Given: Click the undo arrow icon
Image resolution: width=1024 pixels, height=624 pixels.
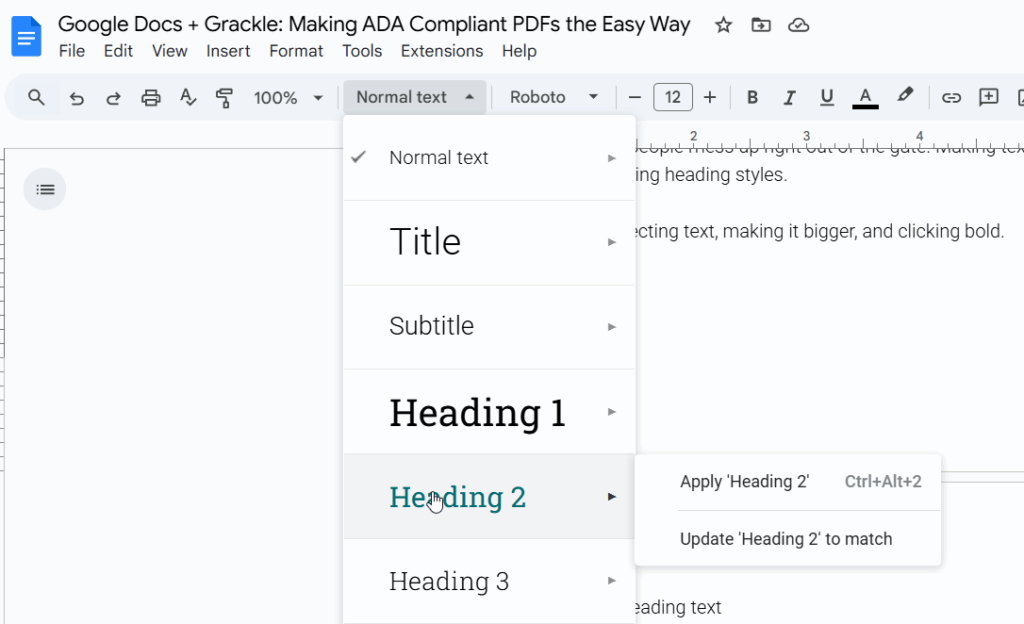Looking at the screenshot, I should click(76, 98).
